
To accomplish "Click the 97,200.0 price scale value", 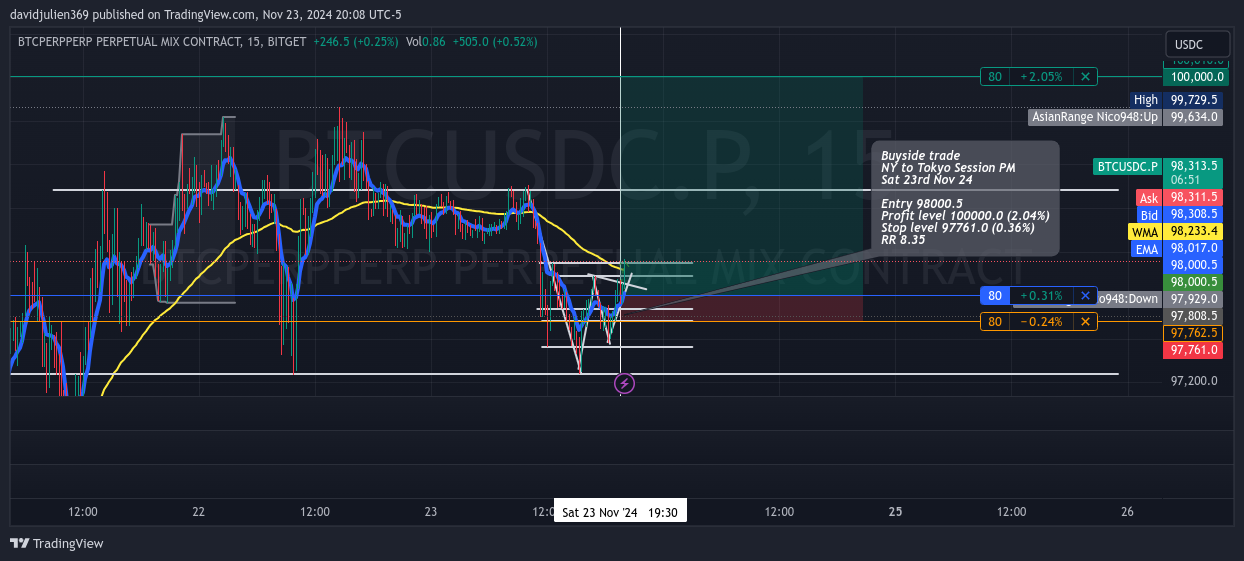I will pyautogui.click(x=1194, y=381).
